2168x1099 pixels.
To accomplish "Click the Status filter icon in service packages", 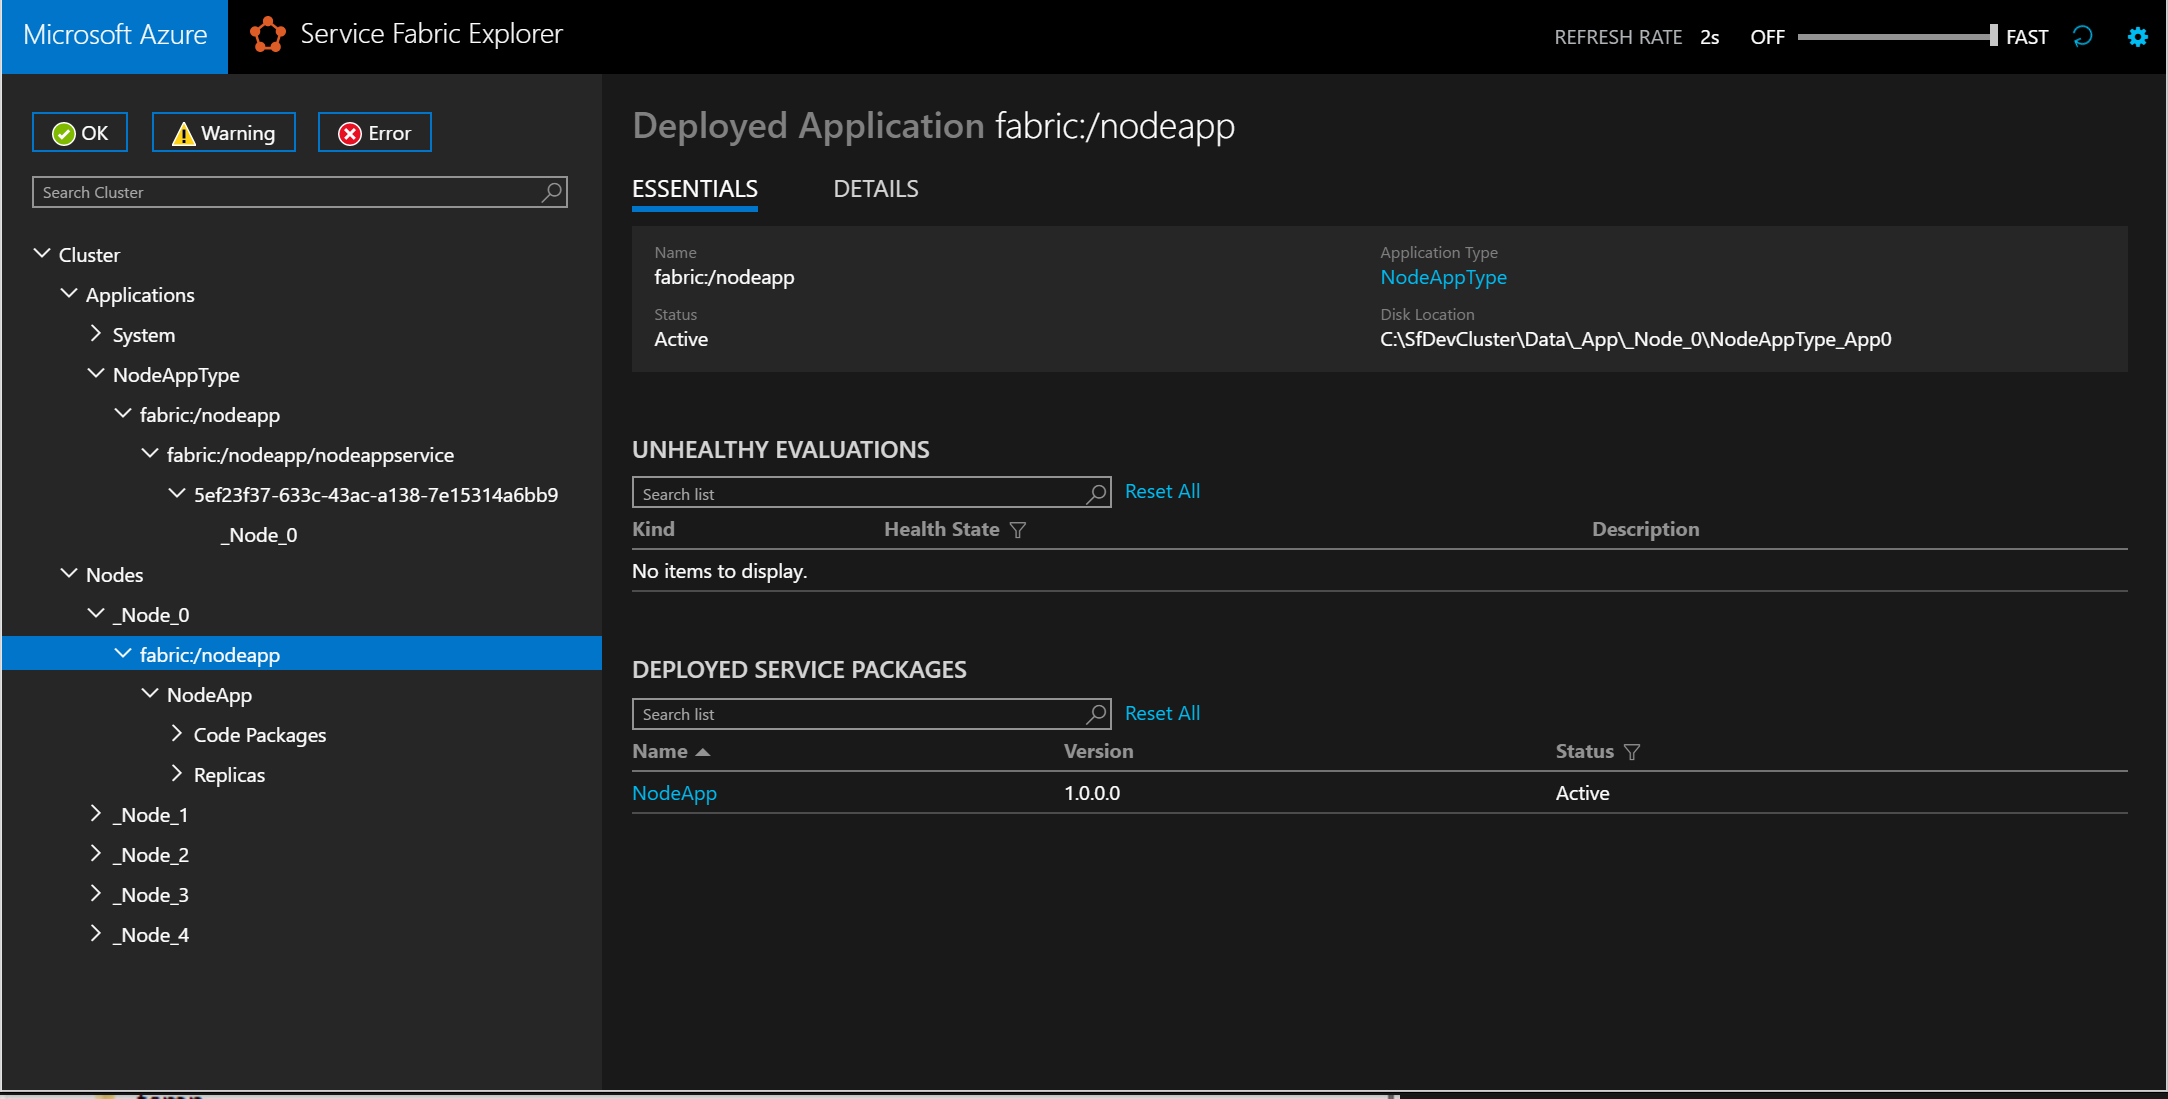I will click(1631, 750).
